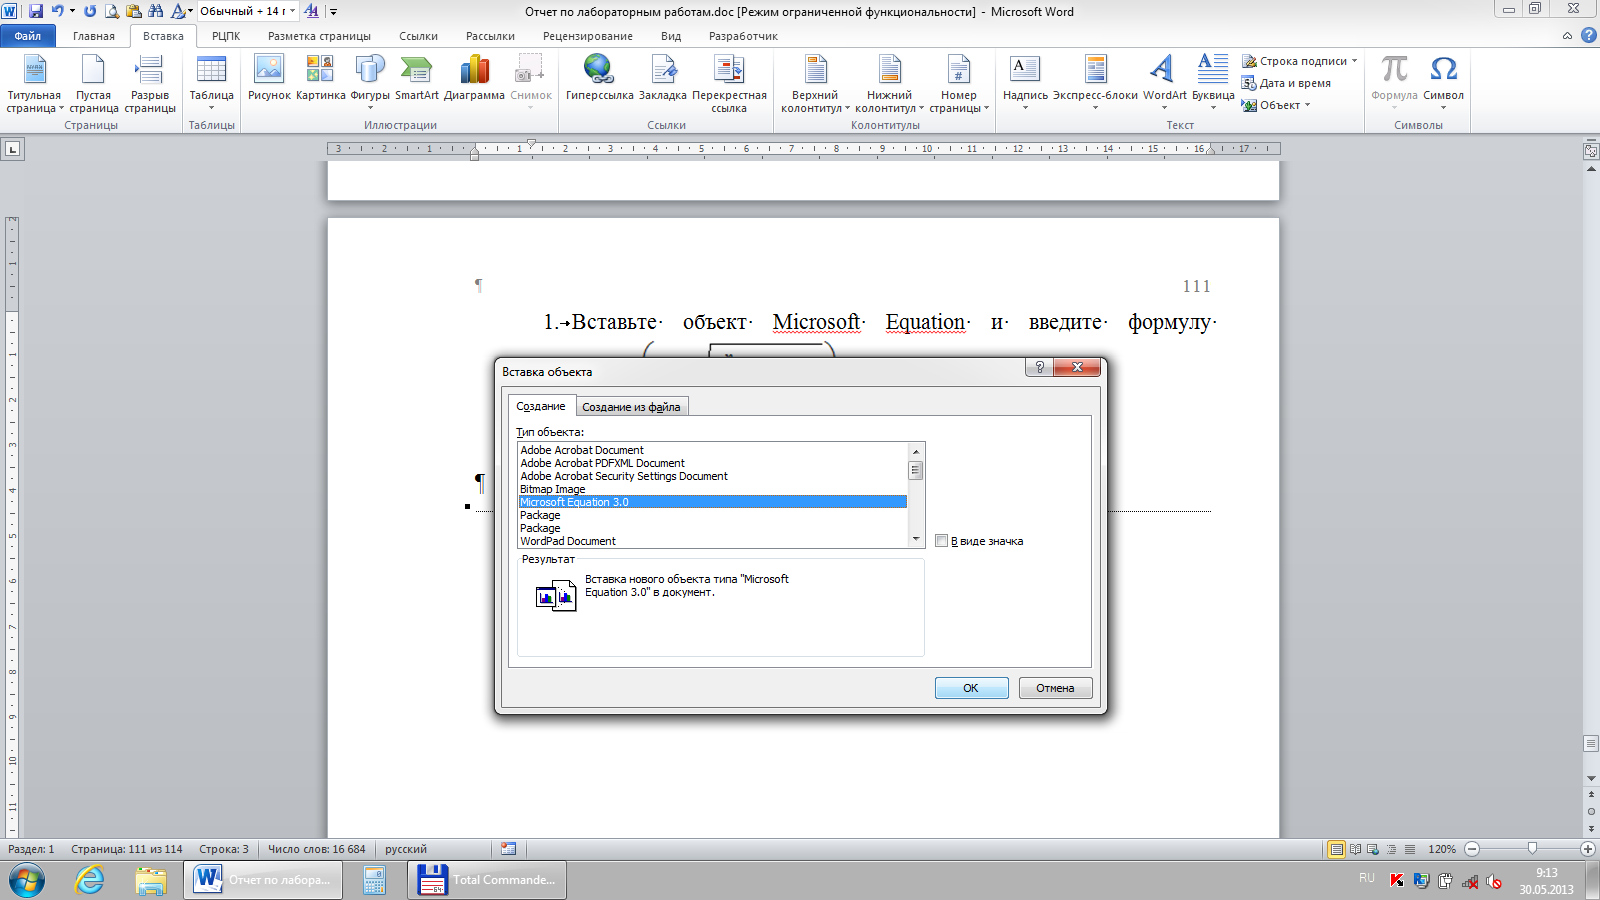Add a drop cap with Буквица
The width and height of the screenshot is (1600, 900).
[x=1213, y=82]
